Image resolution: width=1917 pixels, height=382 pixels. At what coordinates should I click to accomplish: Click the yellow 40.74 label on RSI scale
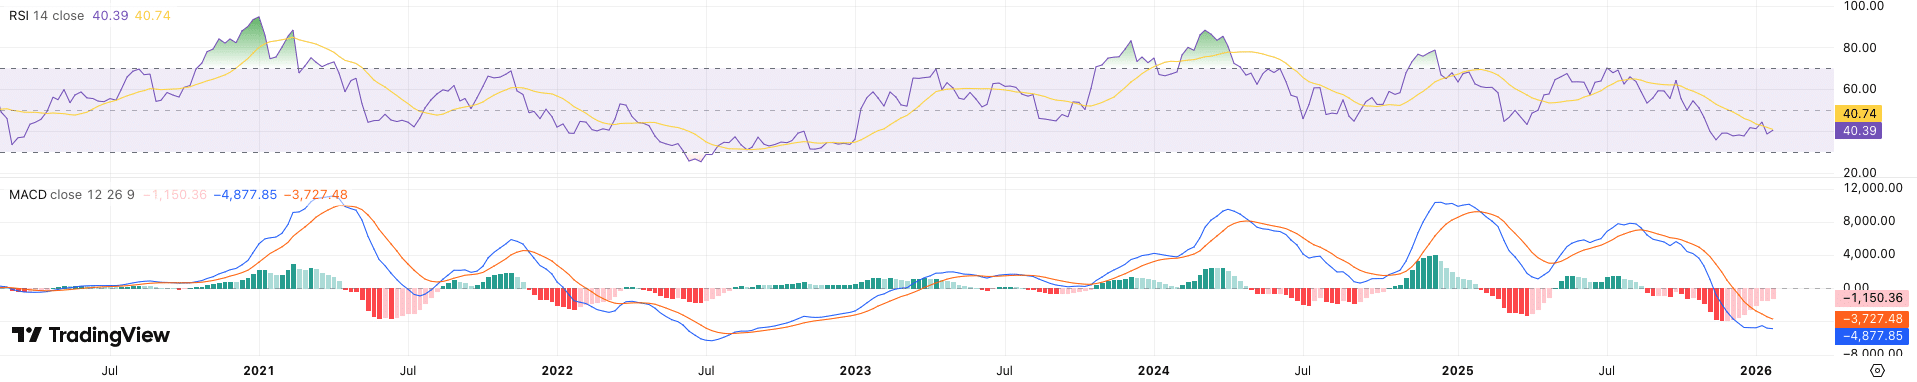[1860, 114]
